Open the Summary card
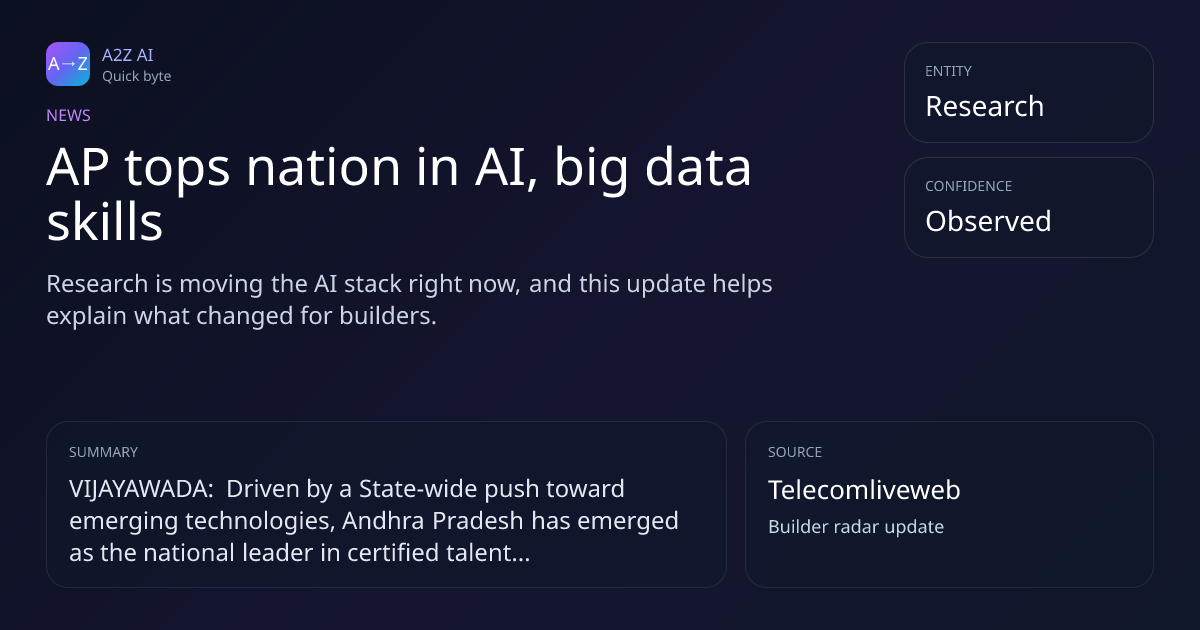1200x630 pixels. point(386,504)
